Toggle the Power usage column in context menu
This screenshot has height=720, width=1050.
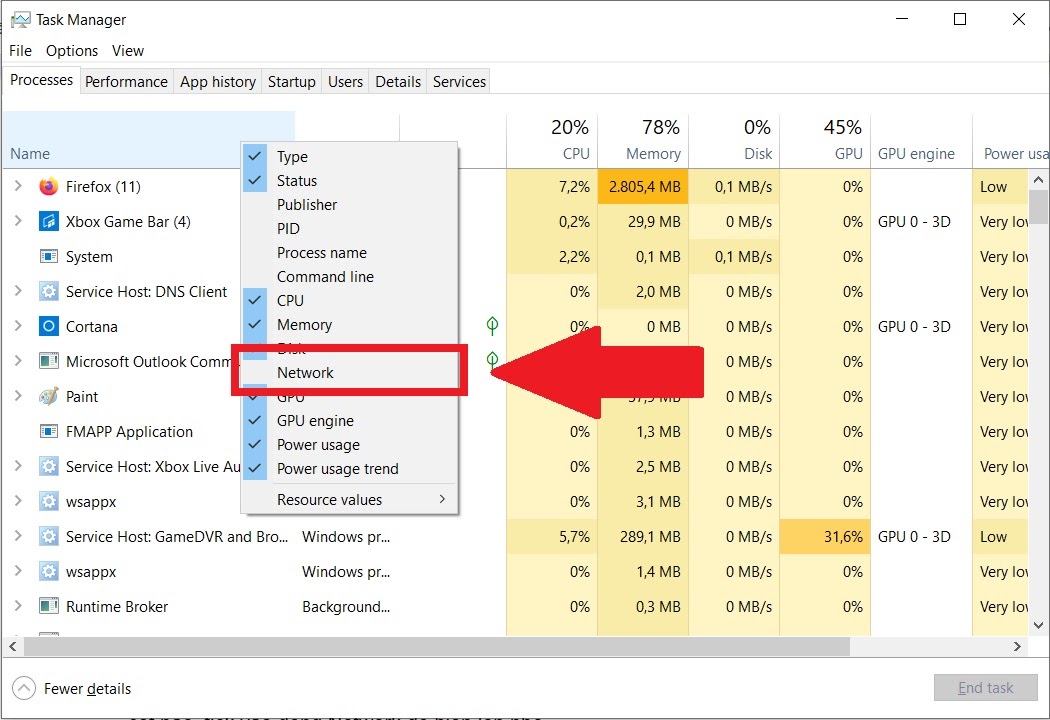(x=349, y=445)
